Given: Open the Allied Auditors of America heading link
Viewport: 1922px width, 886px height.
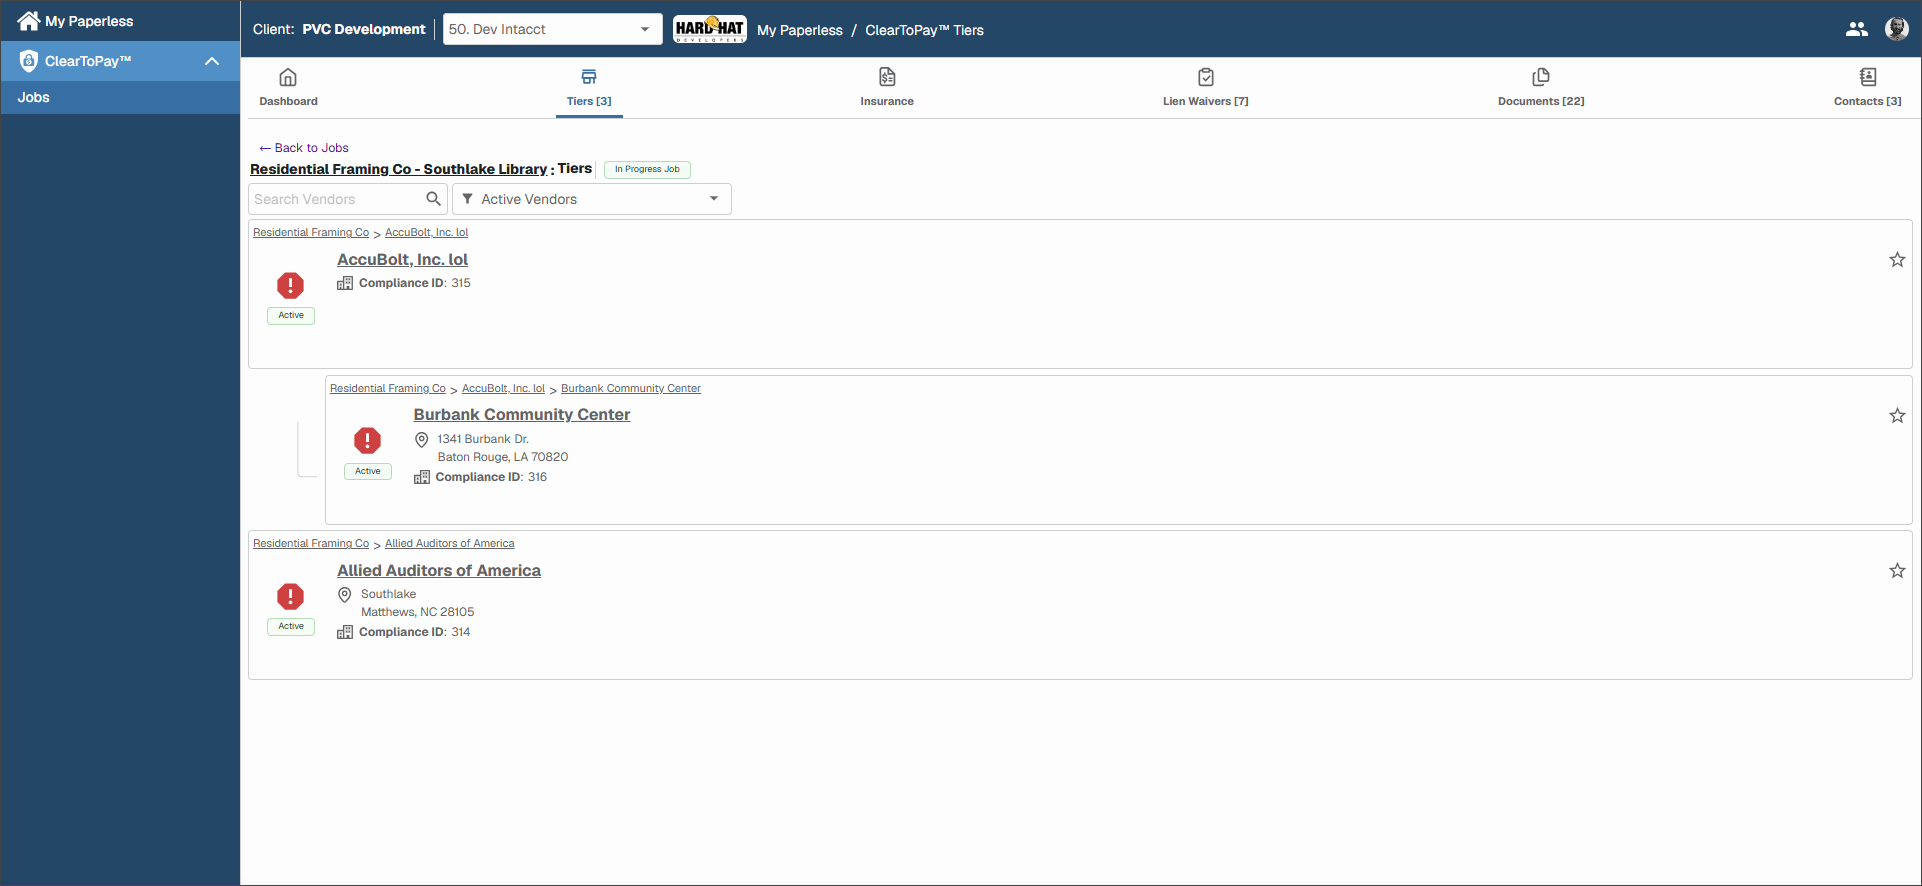Looking at the screenshot, I should click(439, 570).
